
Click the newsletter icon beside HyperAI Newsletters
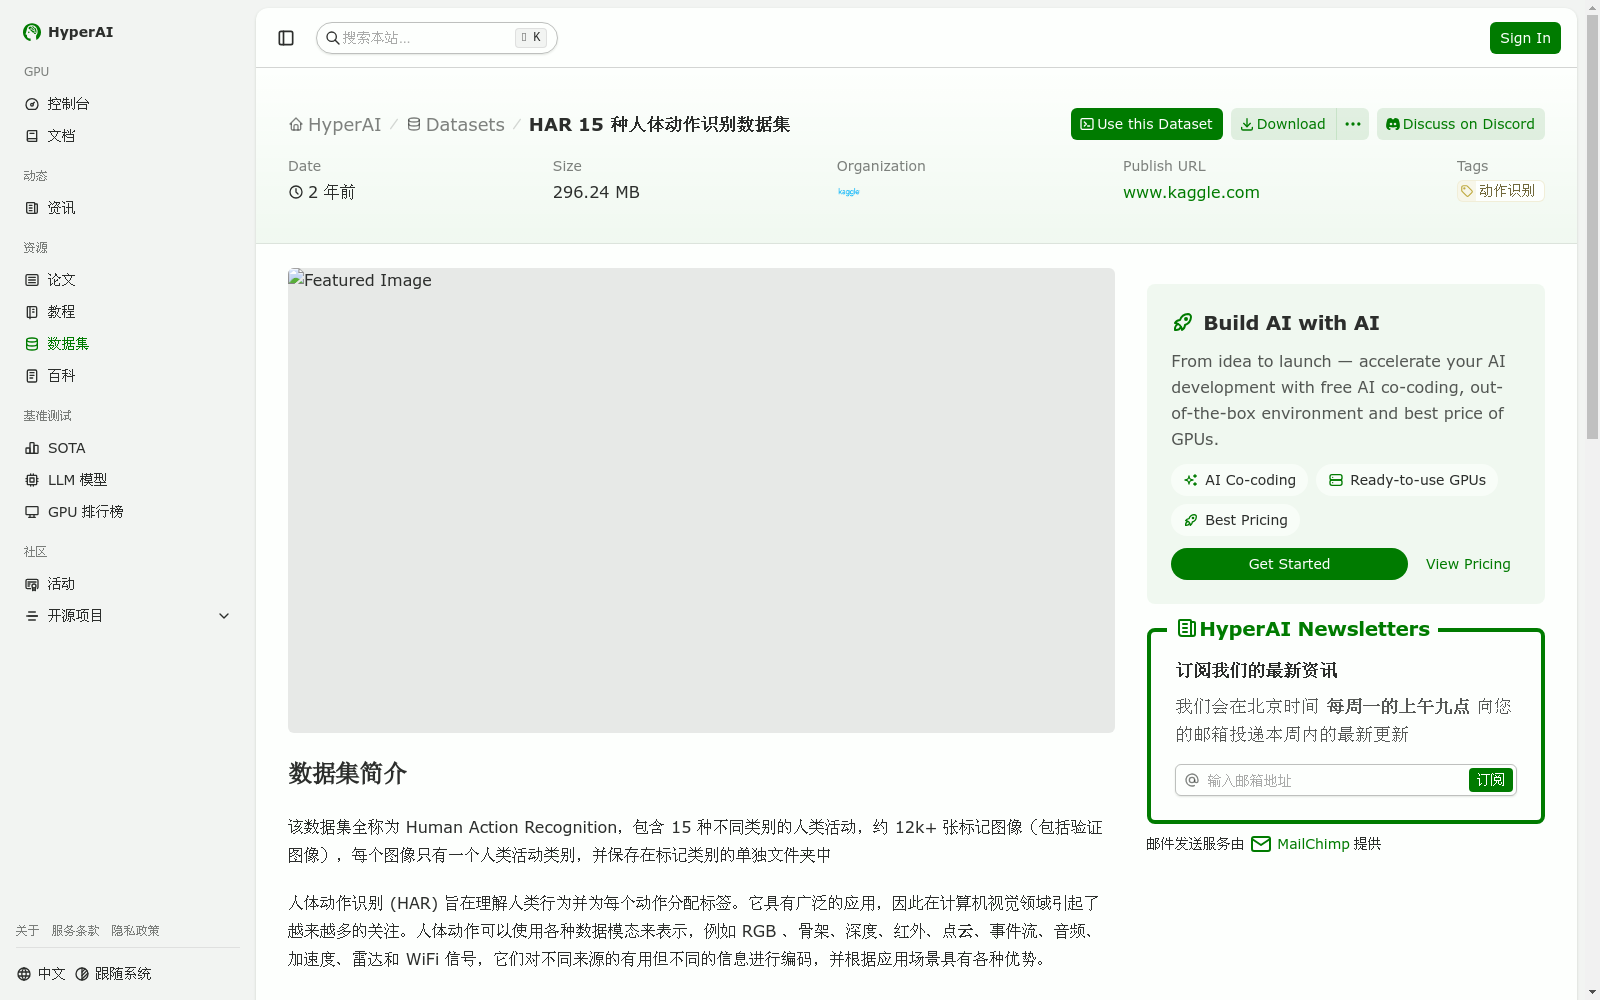[1187, 628]
